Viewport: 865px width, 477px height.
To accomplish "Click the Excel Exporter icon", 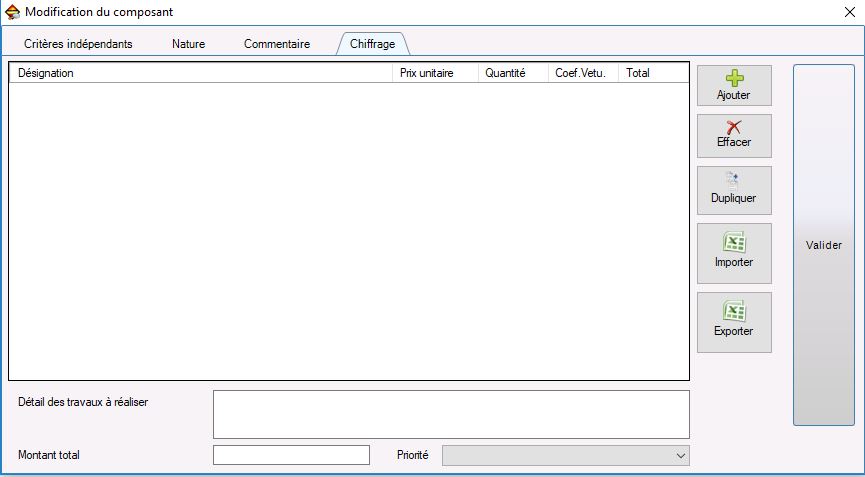I will pyautogui.click(x=734, y=312).
